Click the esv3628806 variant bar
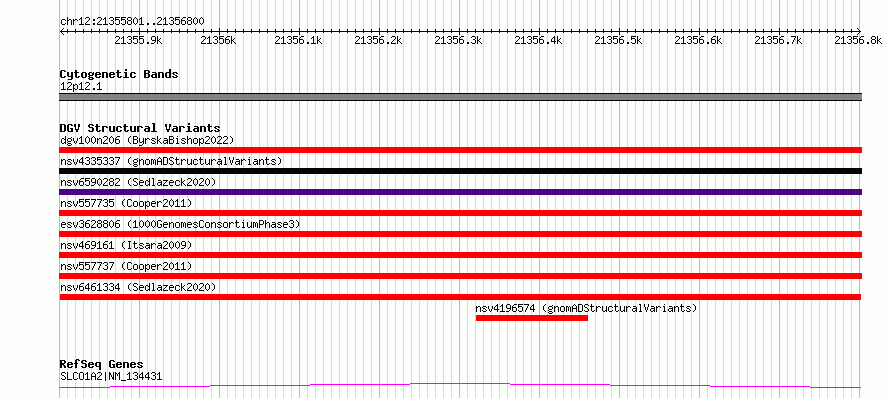The height and width of the screenshot is (398, 890). coord(460,234)
